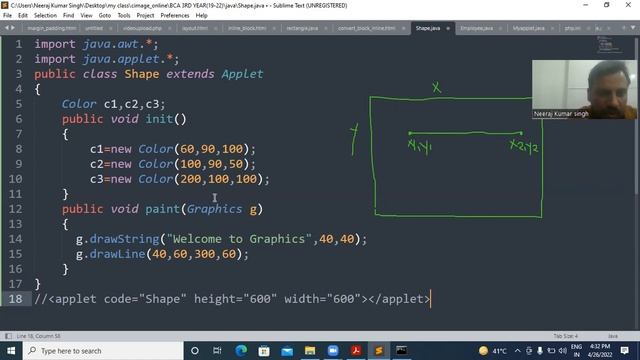Open Microsoft Store from the taskbar
The width and height of the screenshot is (640, 360).
[x=264, y=351]
